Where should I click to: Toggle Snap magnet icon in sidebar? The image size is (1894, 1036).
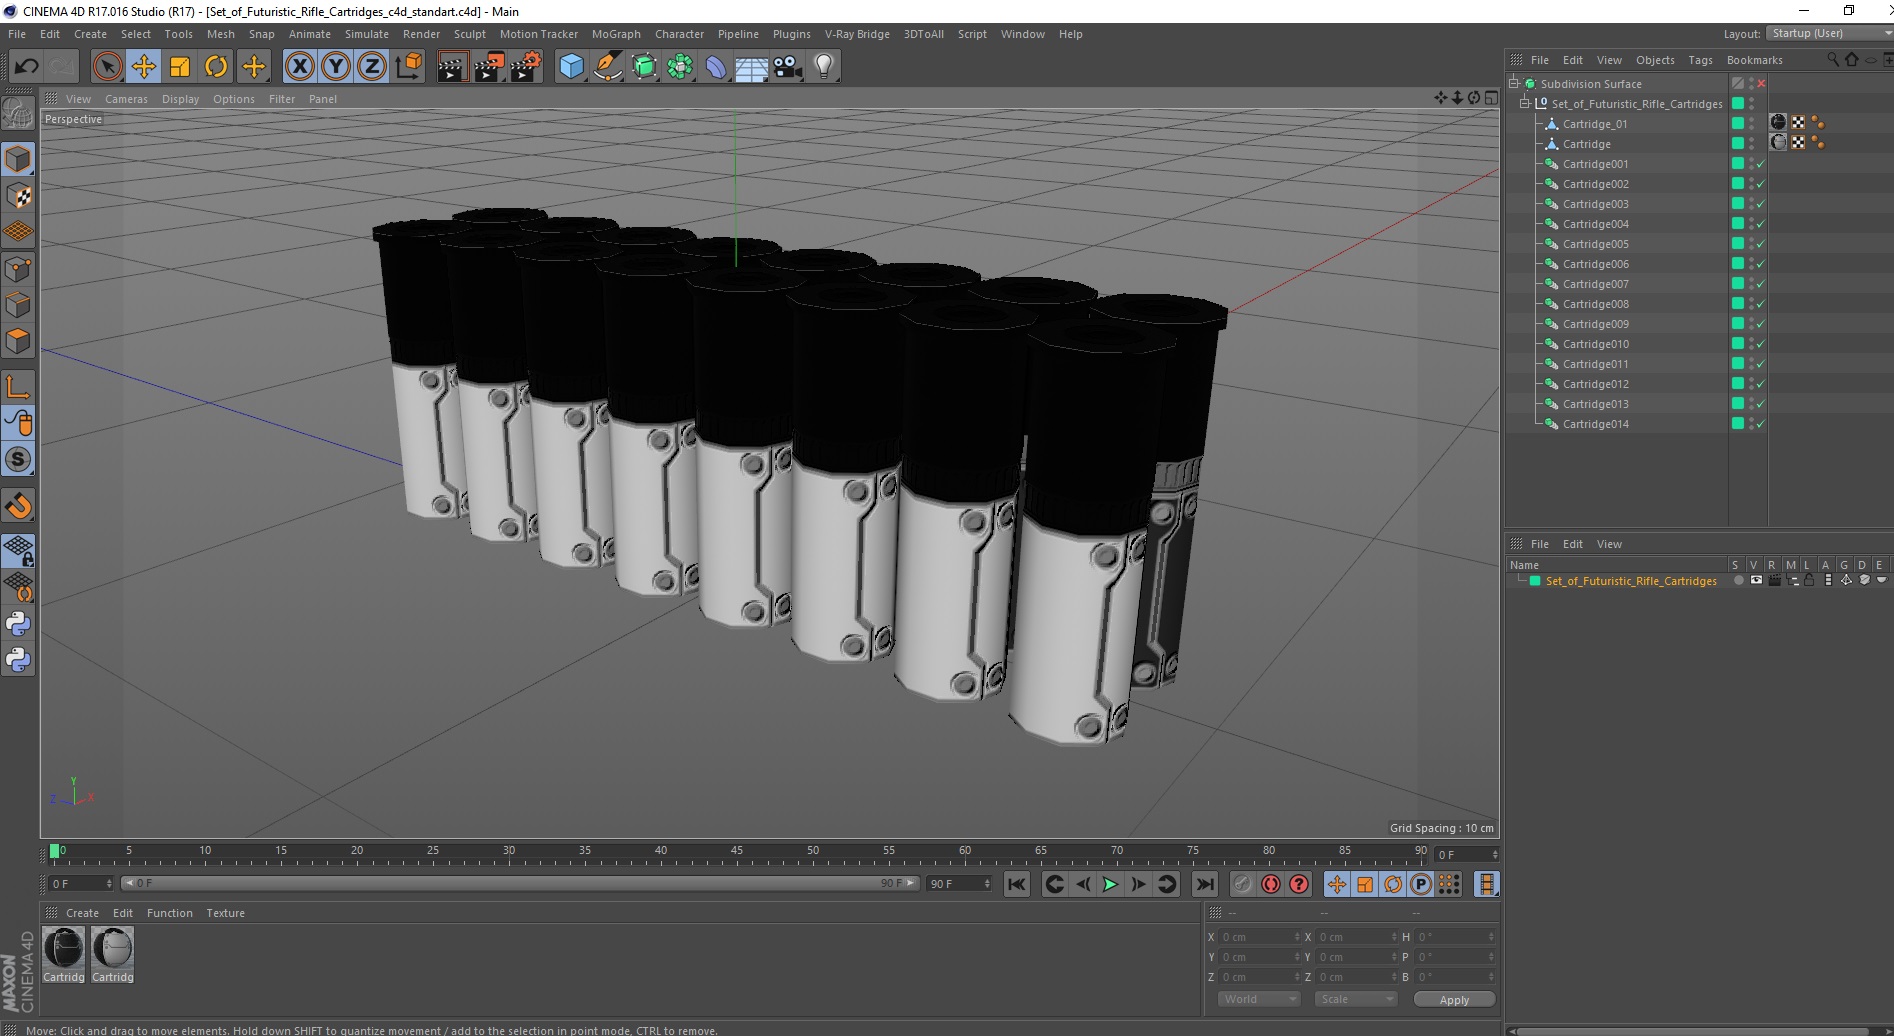point(18,506)
